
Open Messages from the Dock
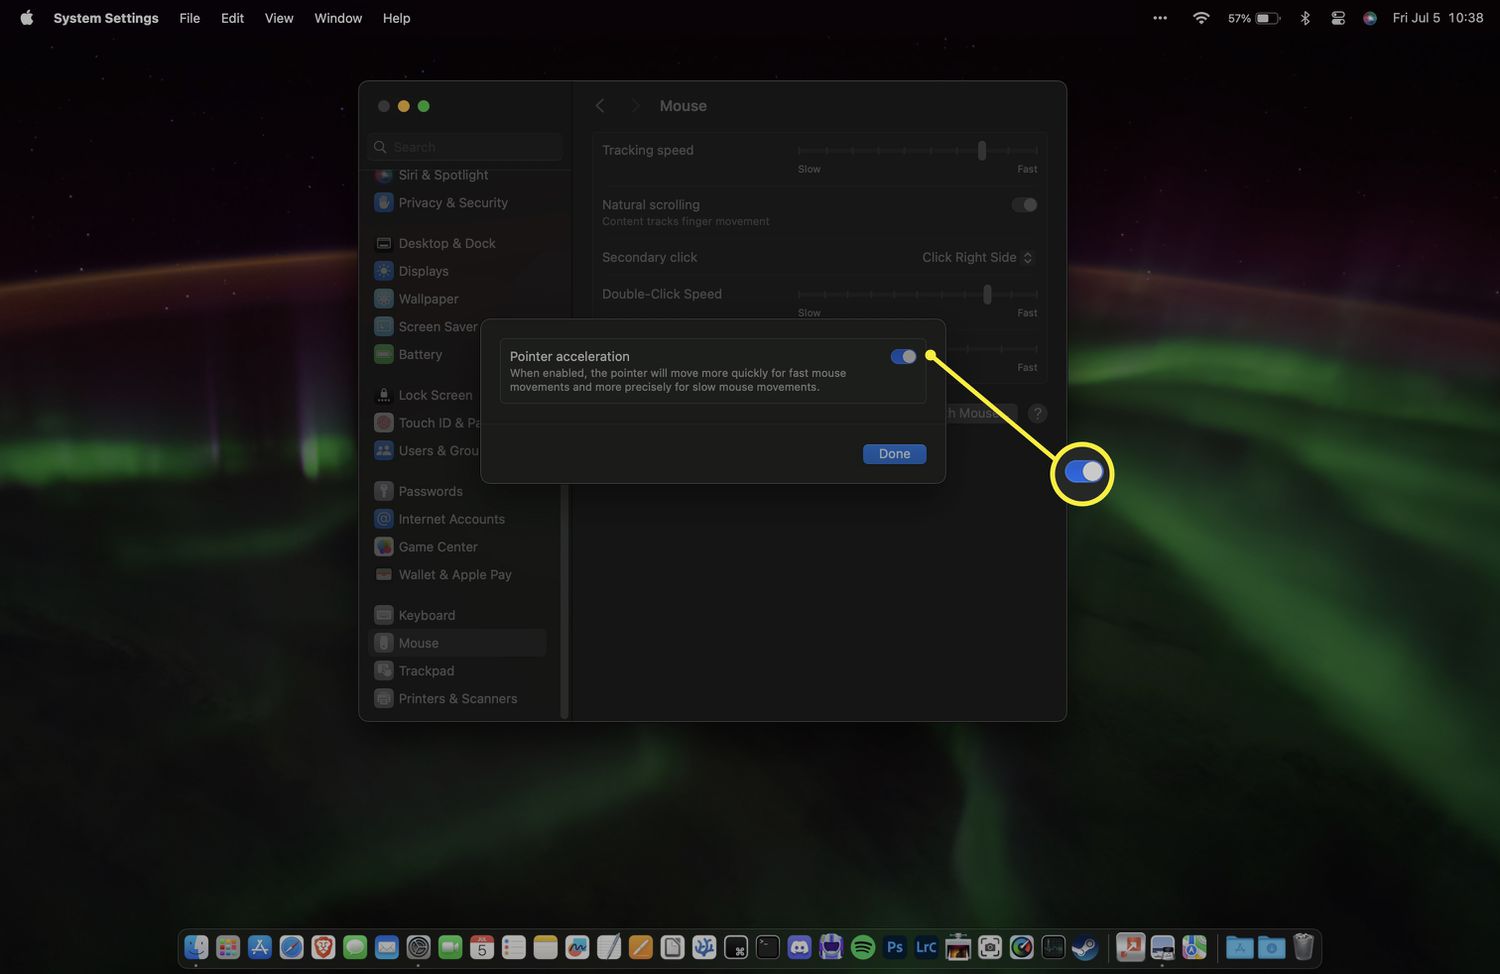point(355,947)
